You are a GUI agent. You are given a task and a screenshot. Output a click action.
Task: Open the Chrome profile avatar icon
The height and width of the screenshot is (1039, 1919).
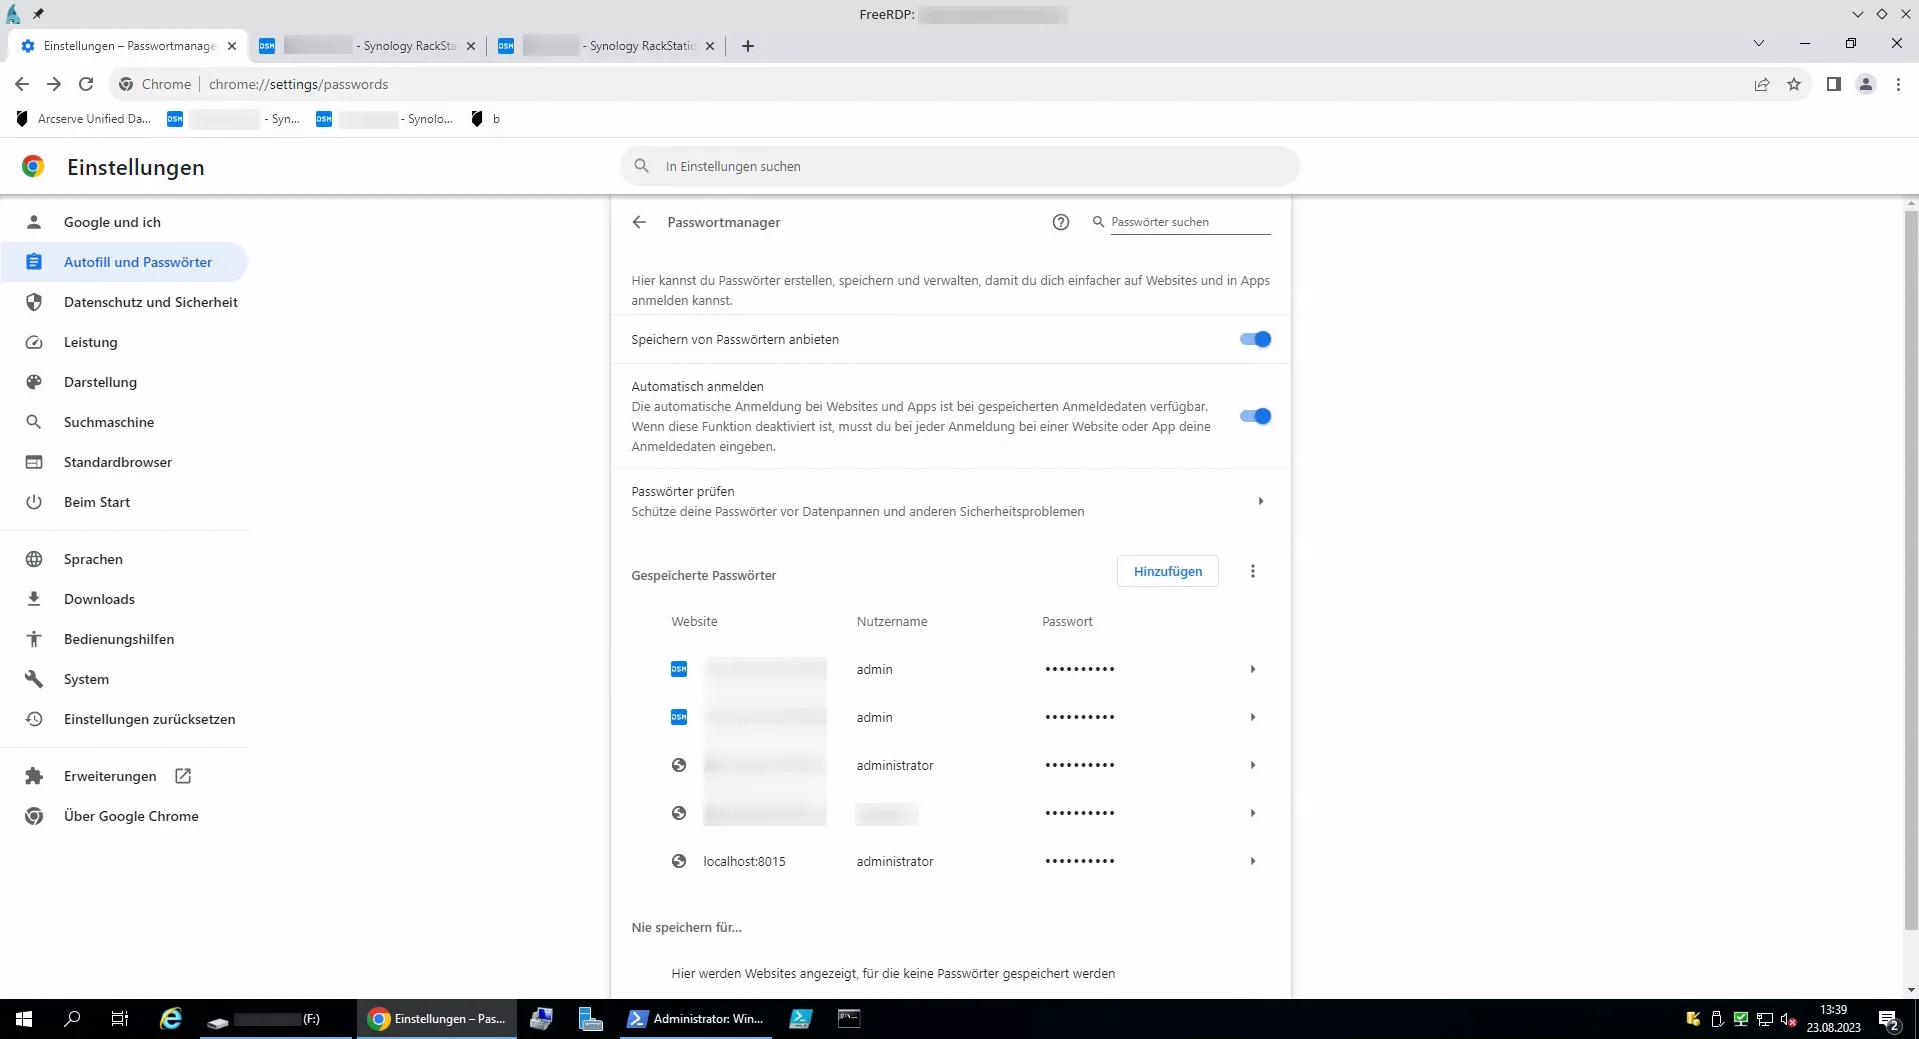[x=1865, y=84]
